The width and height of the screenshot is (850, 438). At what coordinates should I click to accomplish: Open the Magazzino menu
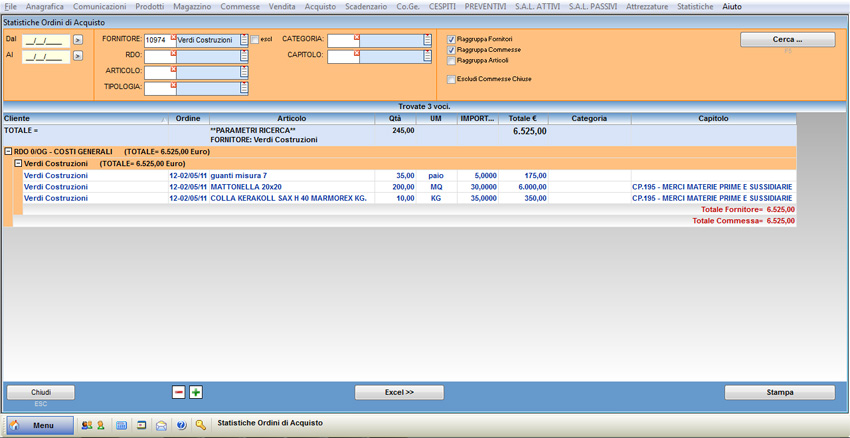pos(192,7)
